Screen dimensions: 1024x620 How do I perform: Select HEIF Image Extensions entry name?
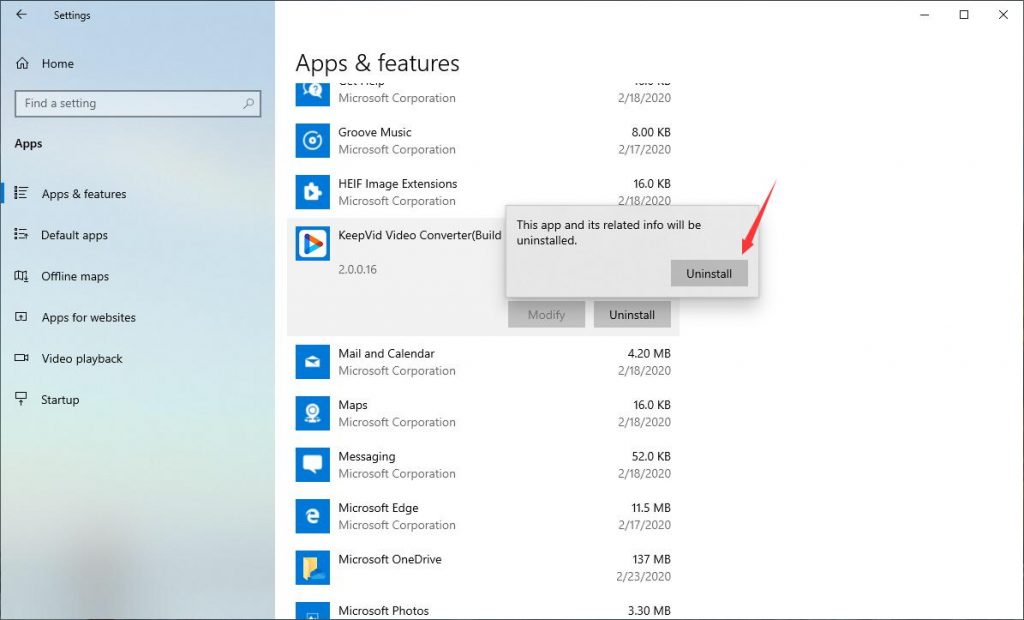[398, 184]
